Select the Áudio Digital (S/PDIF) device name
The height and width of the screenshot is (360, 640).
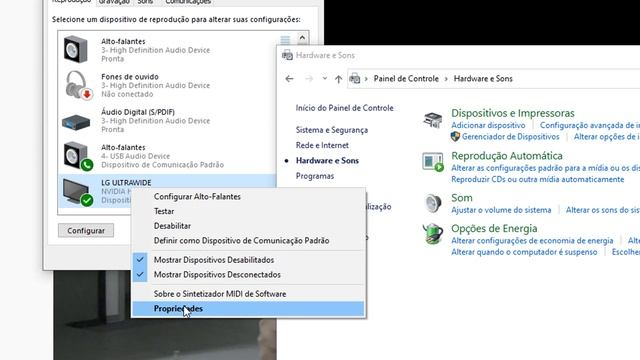[x=138, y=112]
